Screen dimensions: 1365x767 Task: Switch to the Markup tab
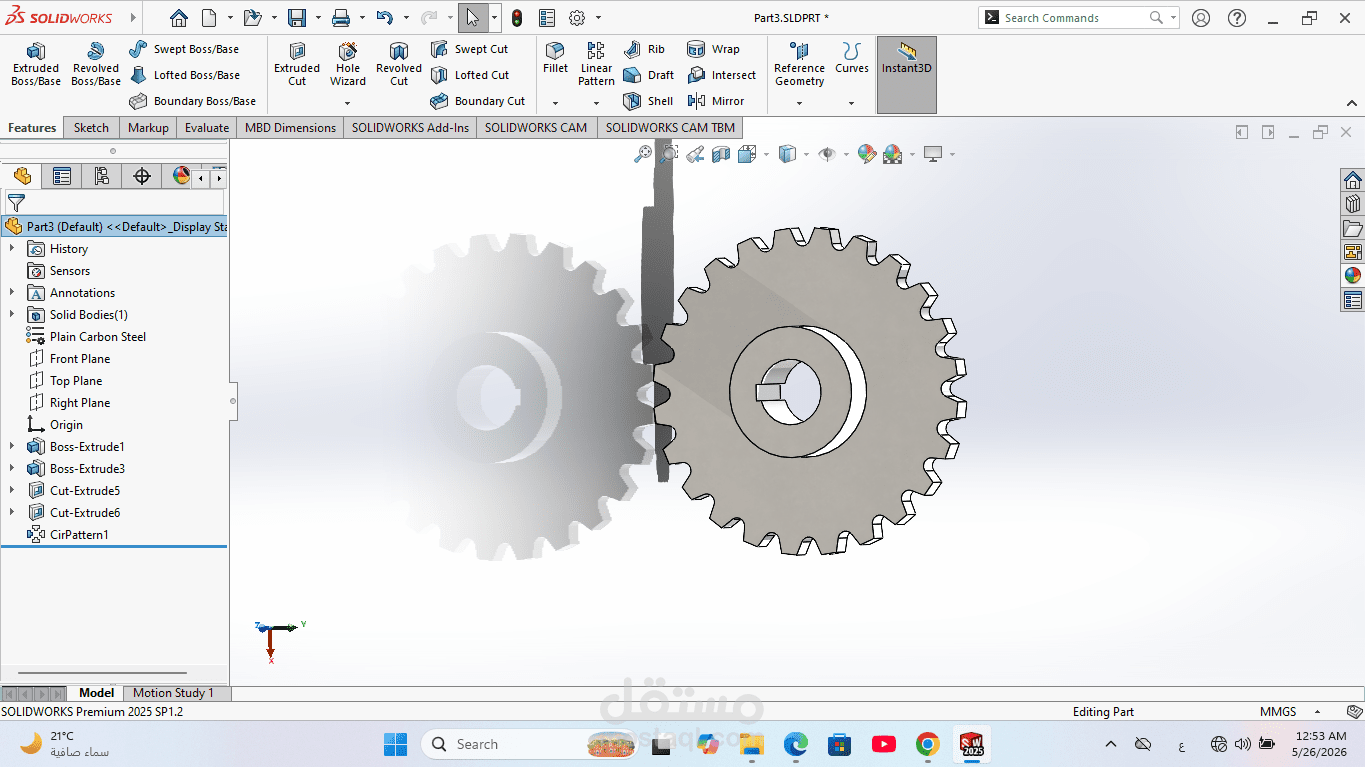coord(148,128)
